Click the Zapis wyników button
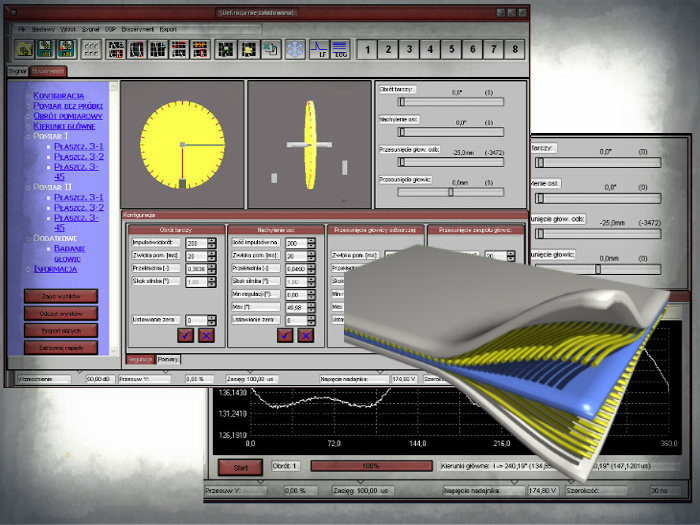 60,296
